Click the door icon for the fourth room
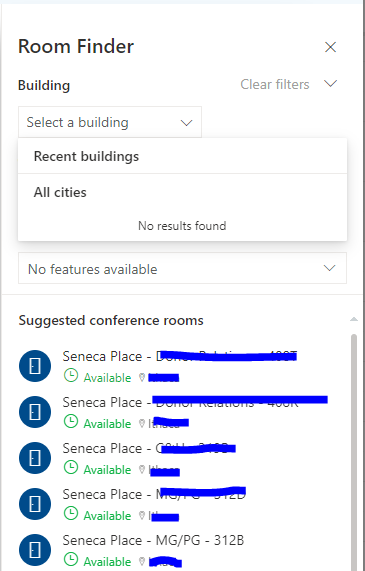The image size is (365, 571). pyautogui.click(x=35, y=504)
